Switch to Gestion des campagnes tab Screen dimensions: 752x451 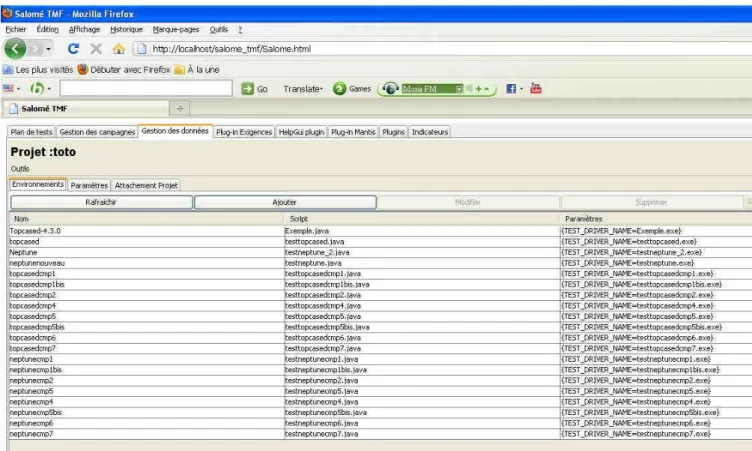tap(97, 132)
